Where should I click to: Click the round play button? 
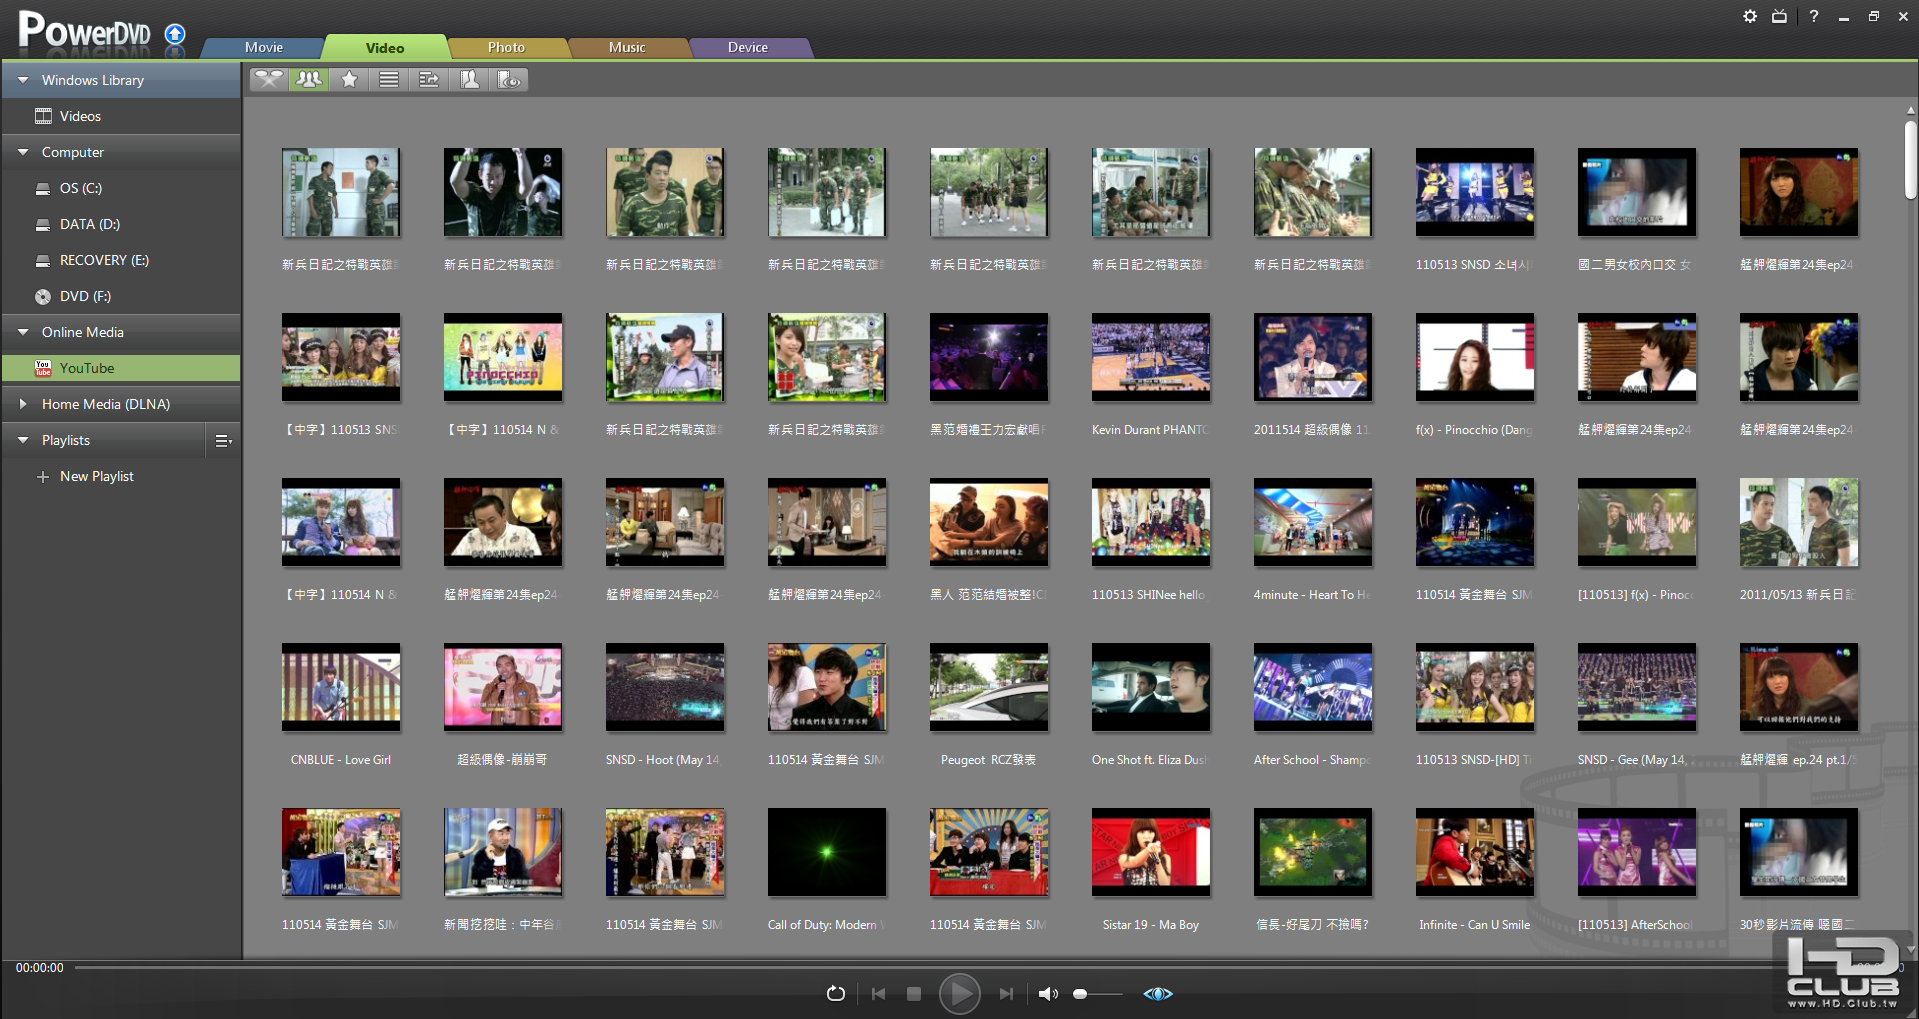pyautogui.click(x=960, y=993)
